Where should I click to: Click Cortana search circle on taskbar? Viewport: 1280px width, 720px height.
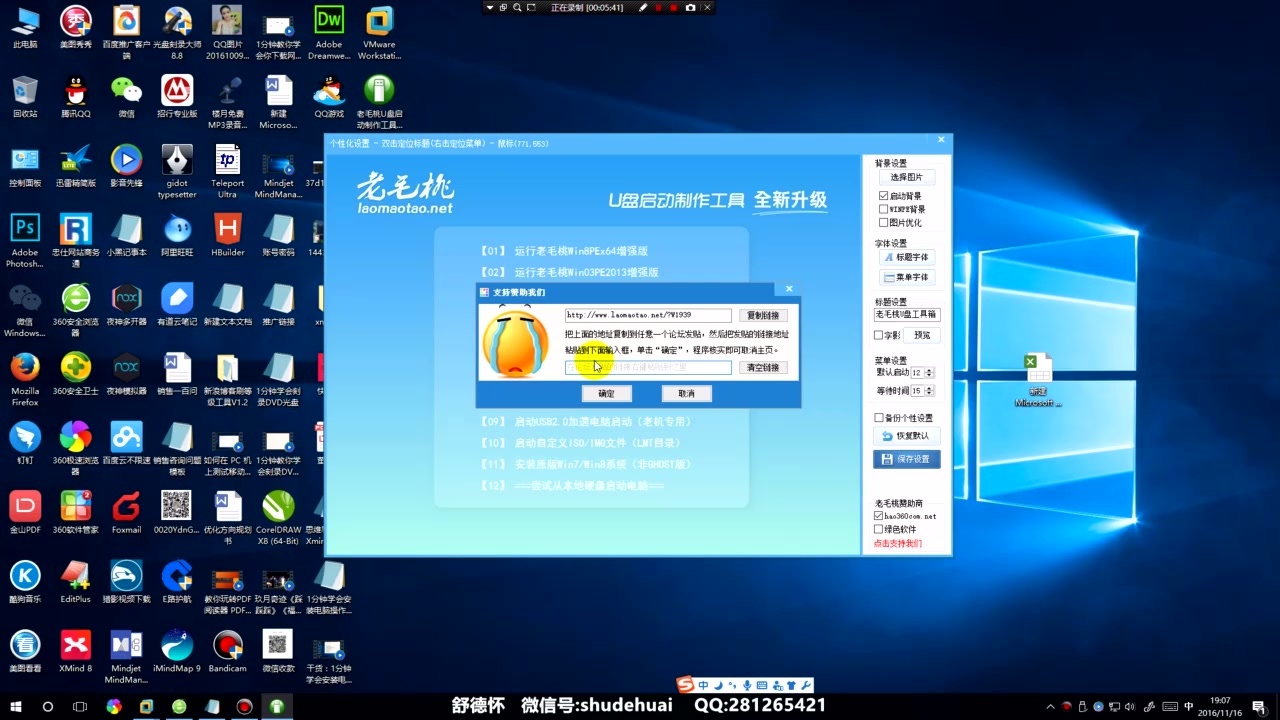click(x=47, y=706)
